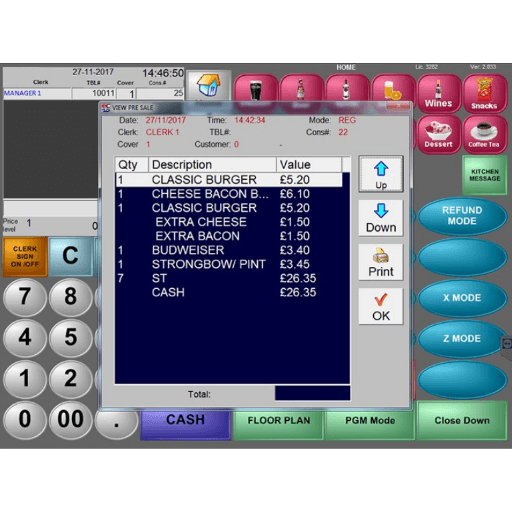Tap number key 1
Image resolution: width=512 pixels, height=512 pixels.
pyautogui.click(x=25, y=379)
